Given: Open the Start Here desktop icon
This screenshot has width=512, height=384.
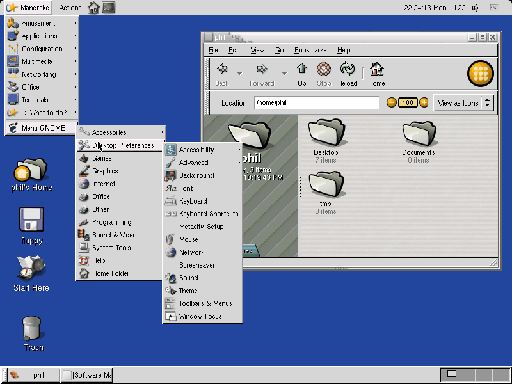Looking at the screenshot, I should pos(31,268).
